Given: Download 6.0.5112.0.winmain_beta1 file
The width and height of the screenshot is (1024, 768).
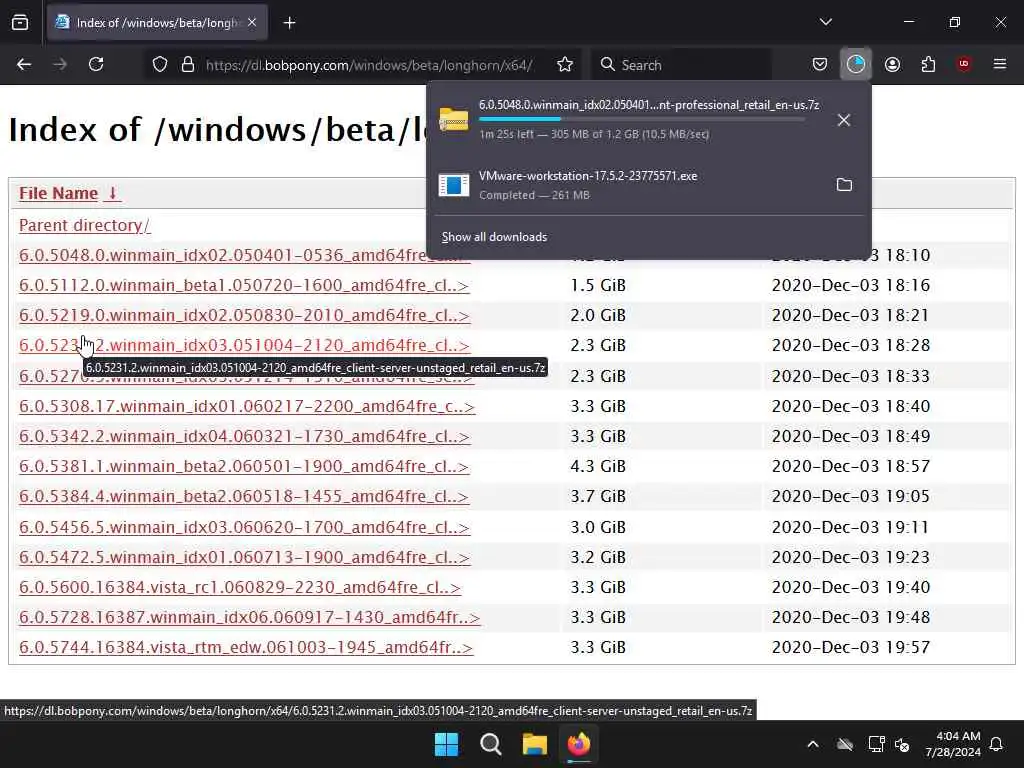Looking at the screenshot, I should coord(244,285).
